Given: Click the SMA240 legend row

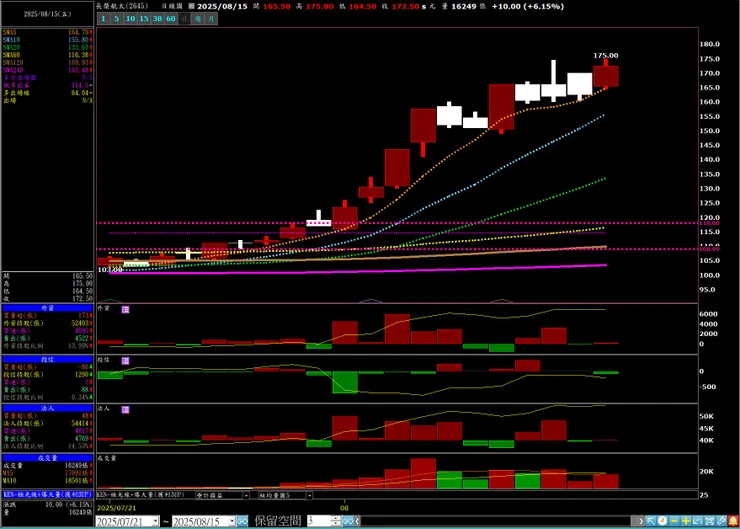Looking at the screenshot, I should [x=47, y=70].
